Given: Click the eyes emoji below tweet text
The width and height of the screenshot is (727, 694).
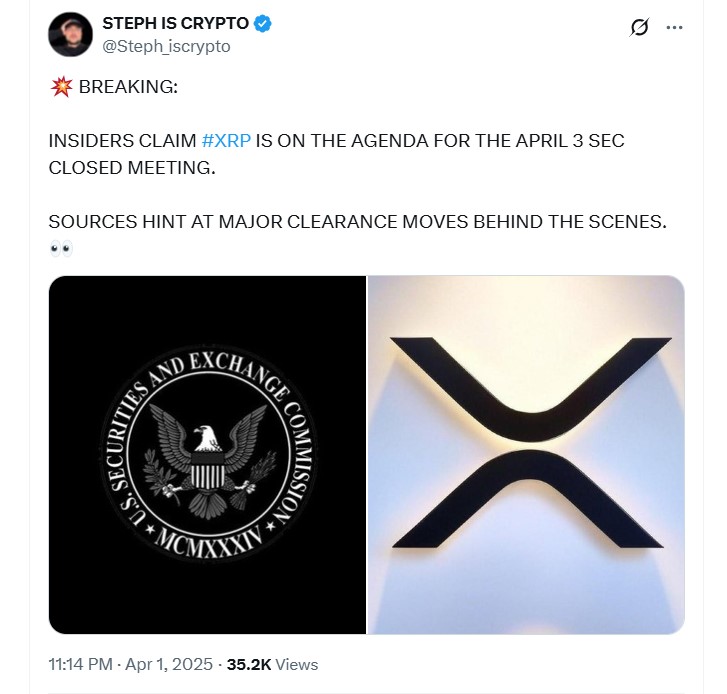Looking at the screenshot, I should tap(61, 249).
